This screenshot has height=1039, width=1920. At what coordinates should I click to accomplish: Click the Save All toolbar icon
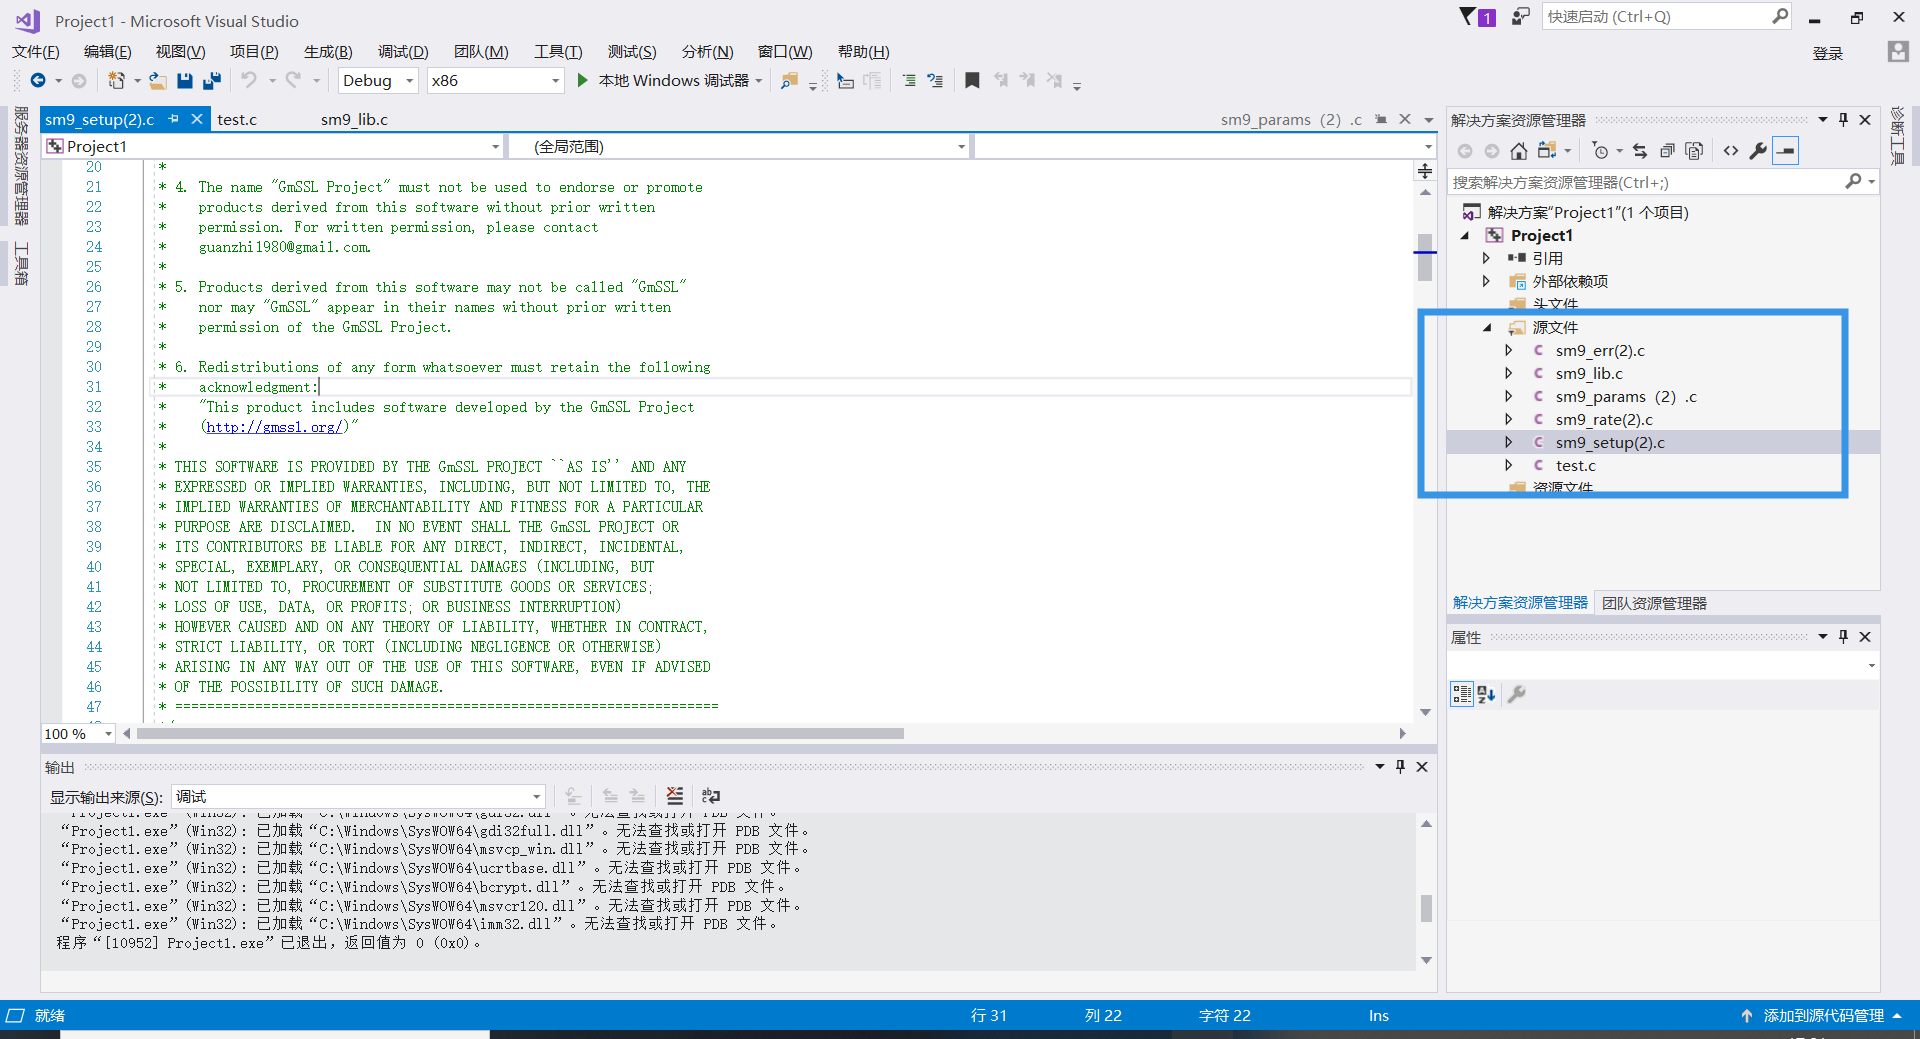(x=211, y=81)
